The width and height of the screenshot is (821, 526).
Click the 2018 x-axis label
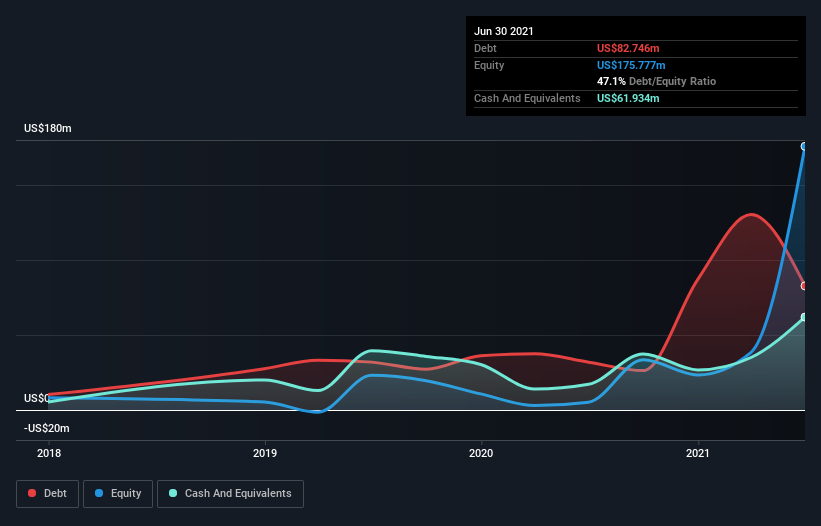(x=49, y=453)
